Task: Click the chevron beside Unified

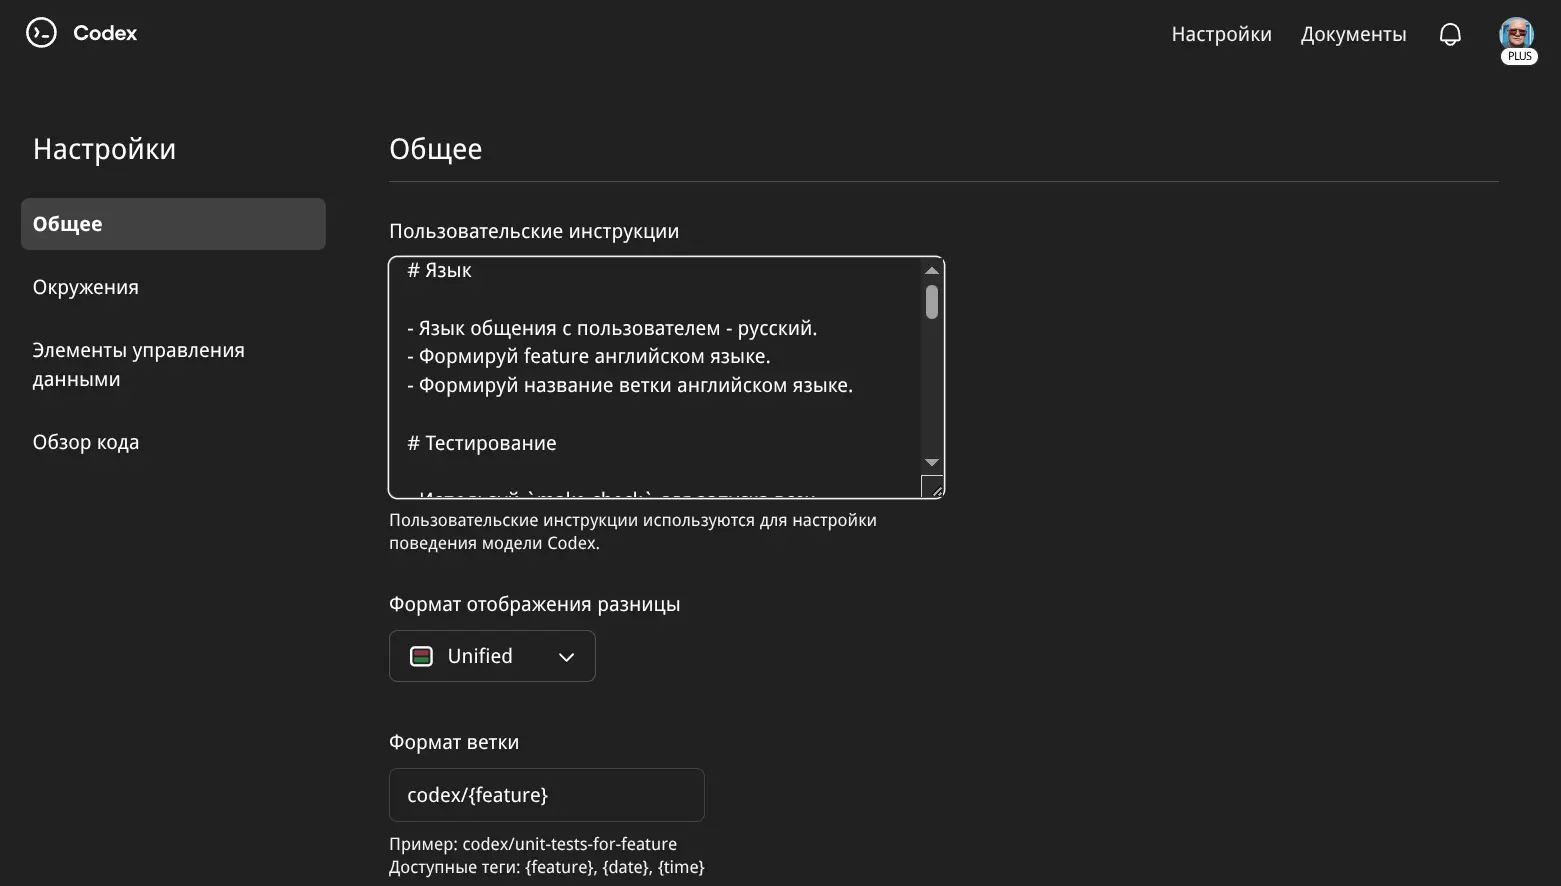Action: click(566, 657)
